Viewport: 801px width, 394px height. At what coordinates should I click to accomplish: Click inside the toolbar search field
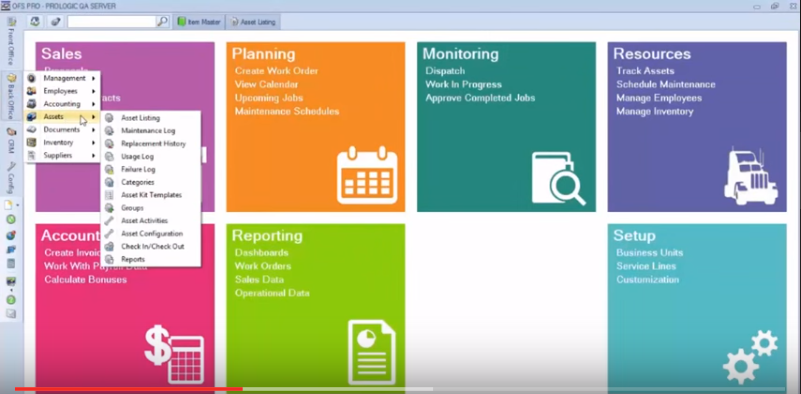[x=112, y=21]
